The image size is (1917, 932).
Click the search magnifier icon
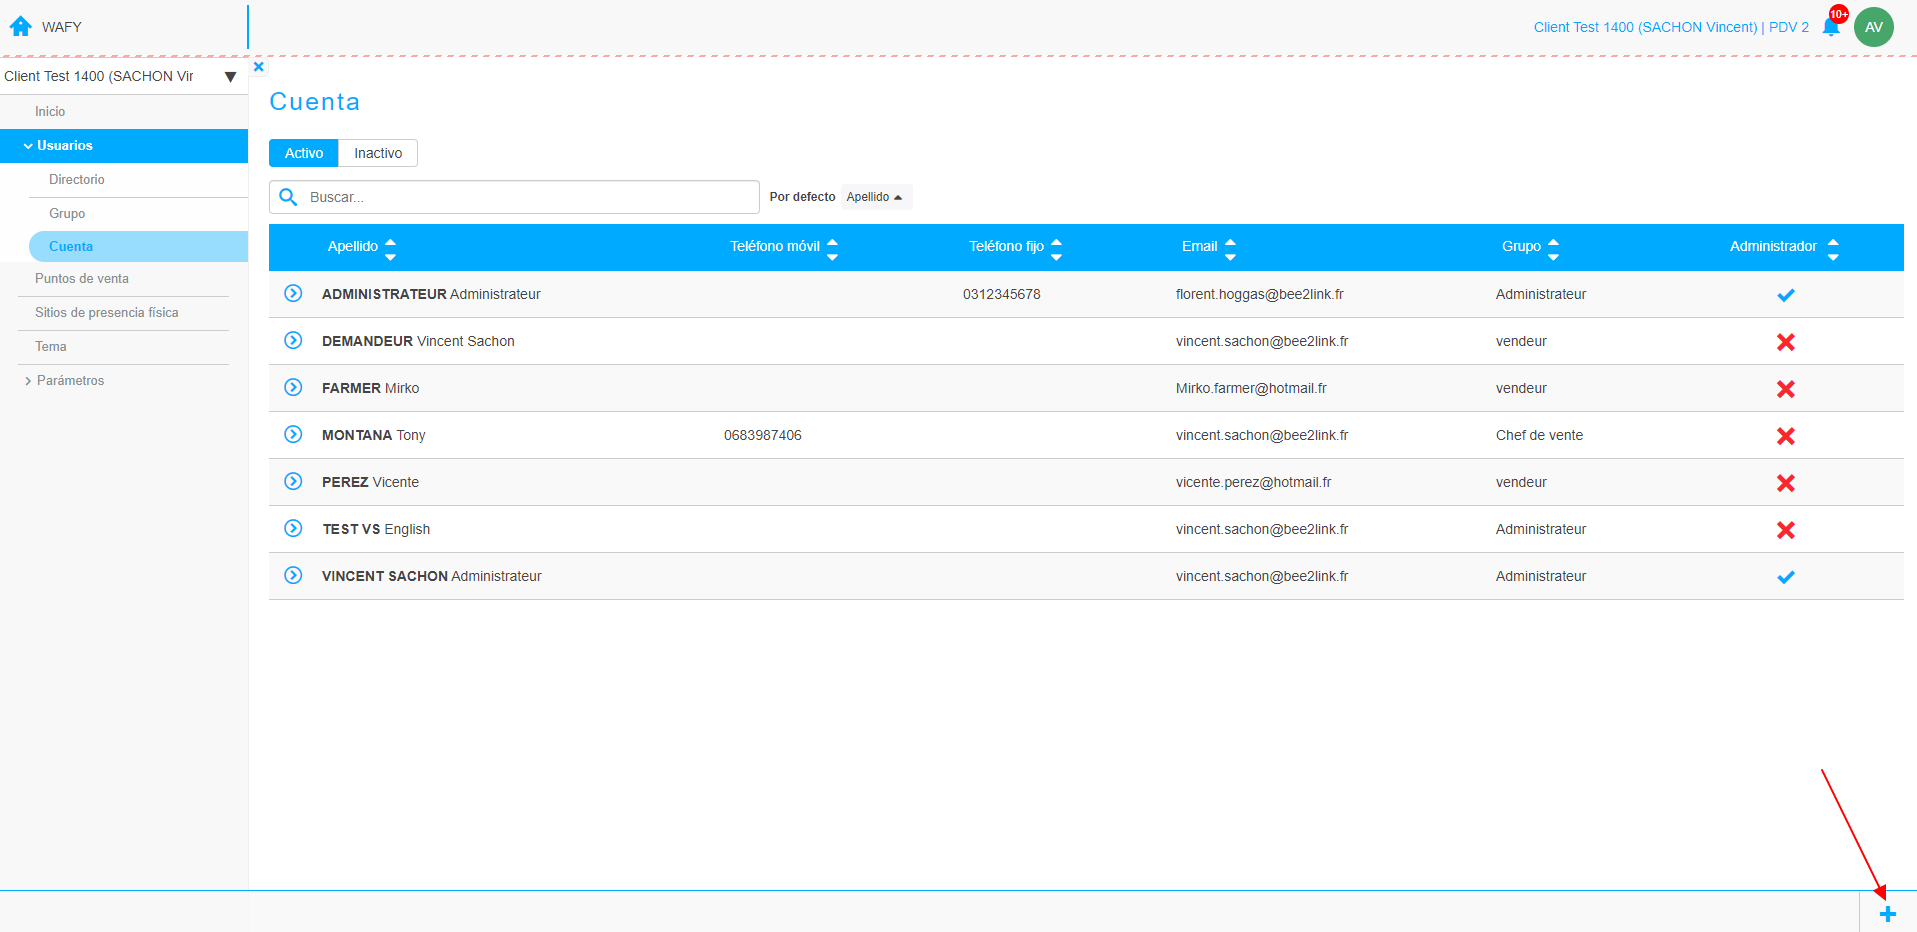coord(288,197)
